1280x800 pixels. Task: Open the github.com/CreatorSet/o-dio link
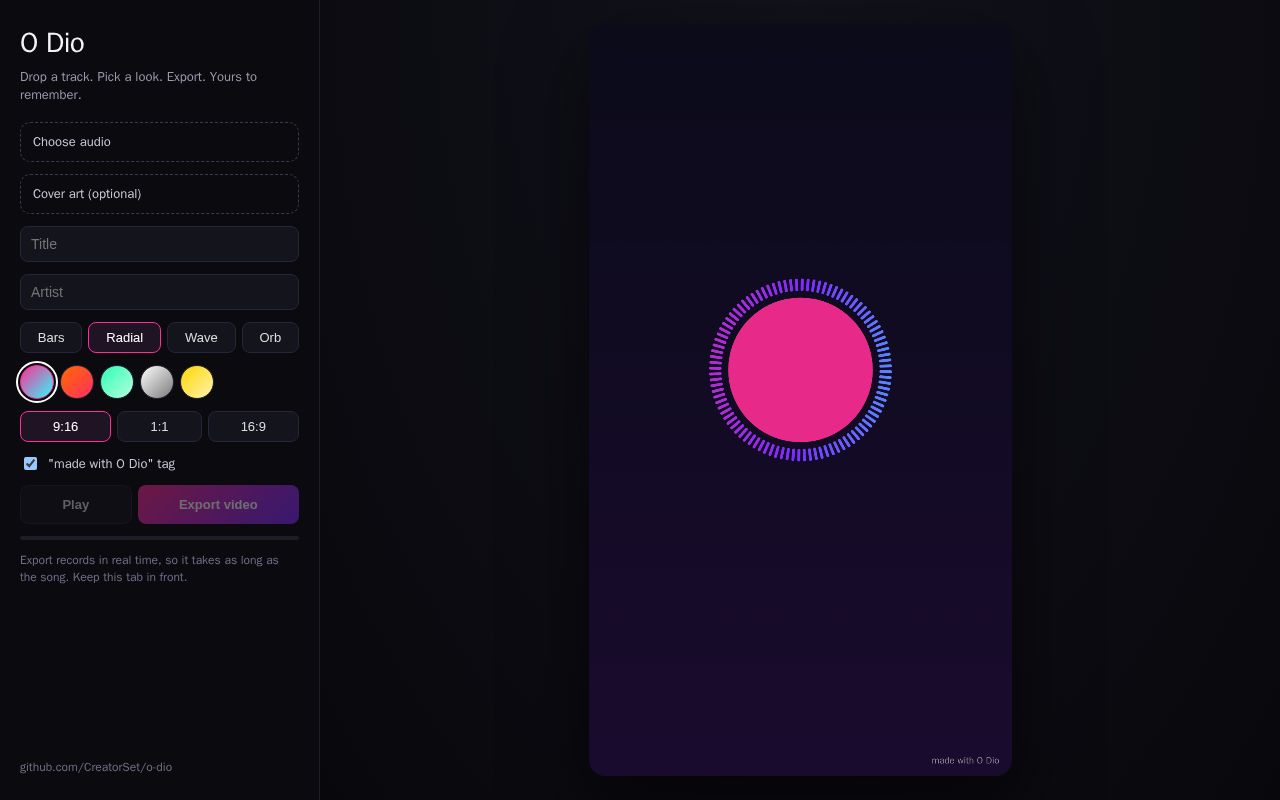(96, 767)
